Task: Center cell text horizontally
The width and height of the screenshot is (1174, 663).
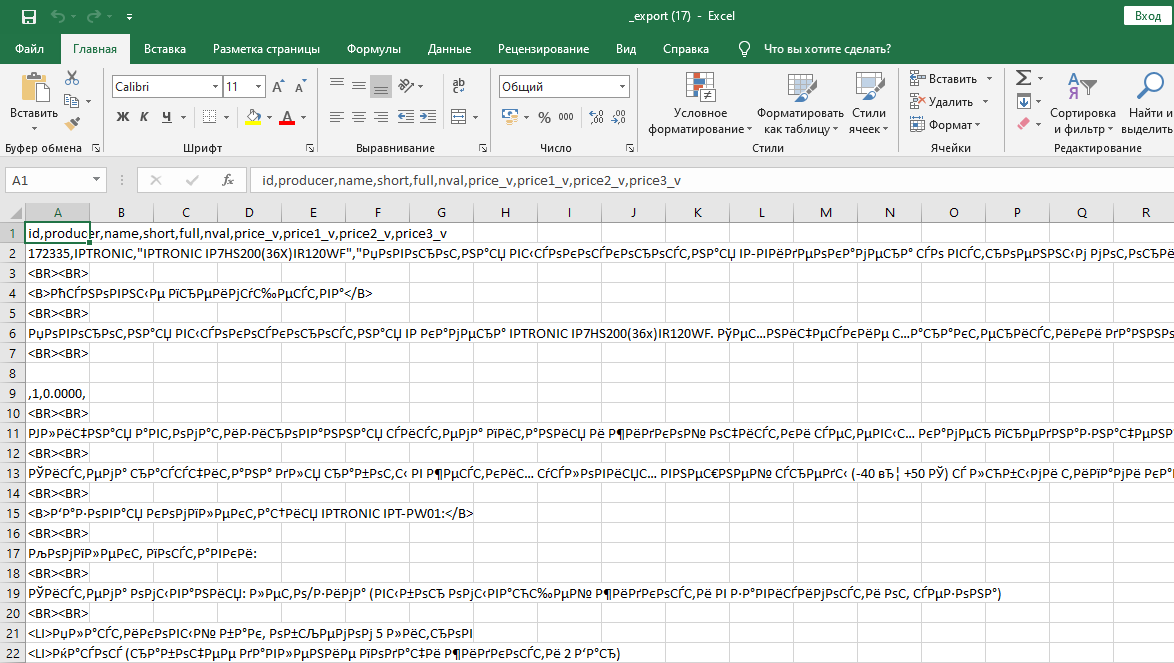Action: (359, 117)
